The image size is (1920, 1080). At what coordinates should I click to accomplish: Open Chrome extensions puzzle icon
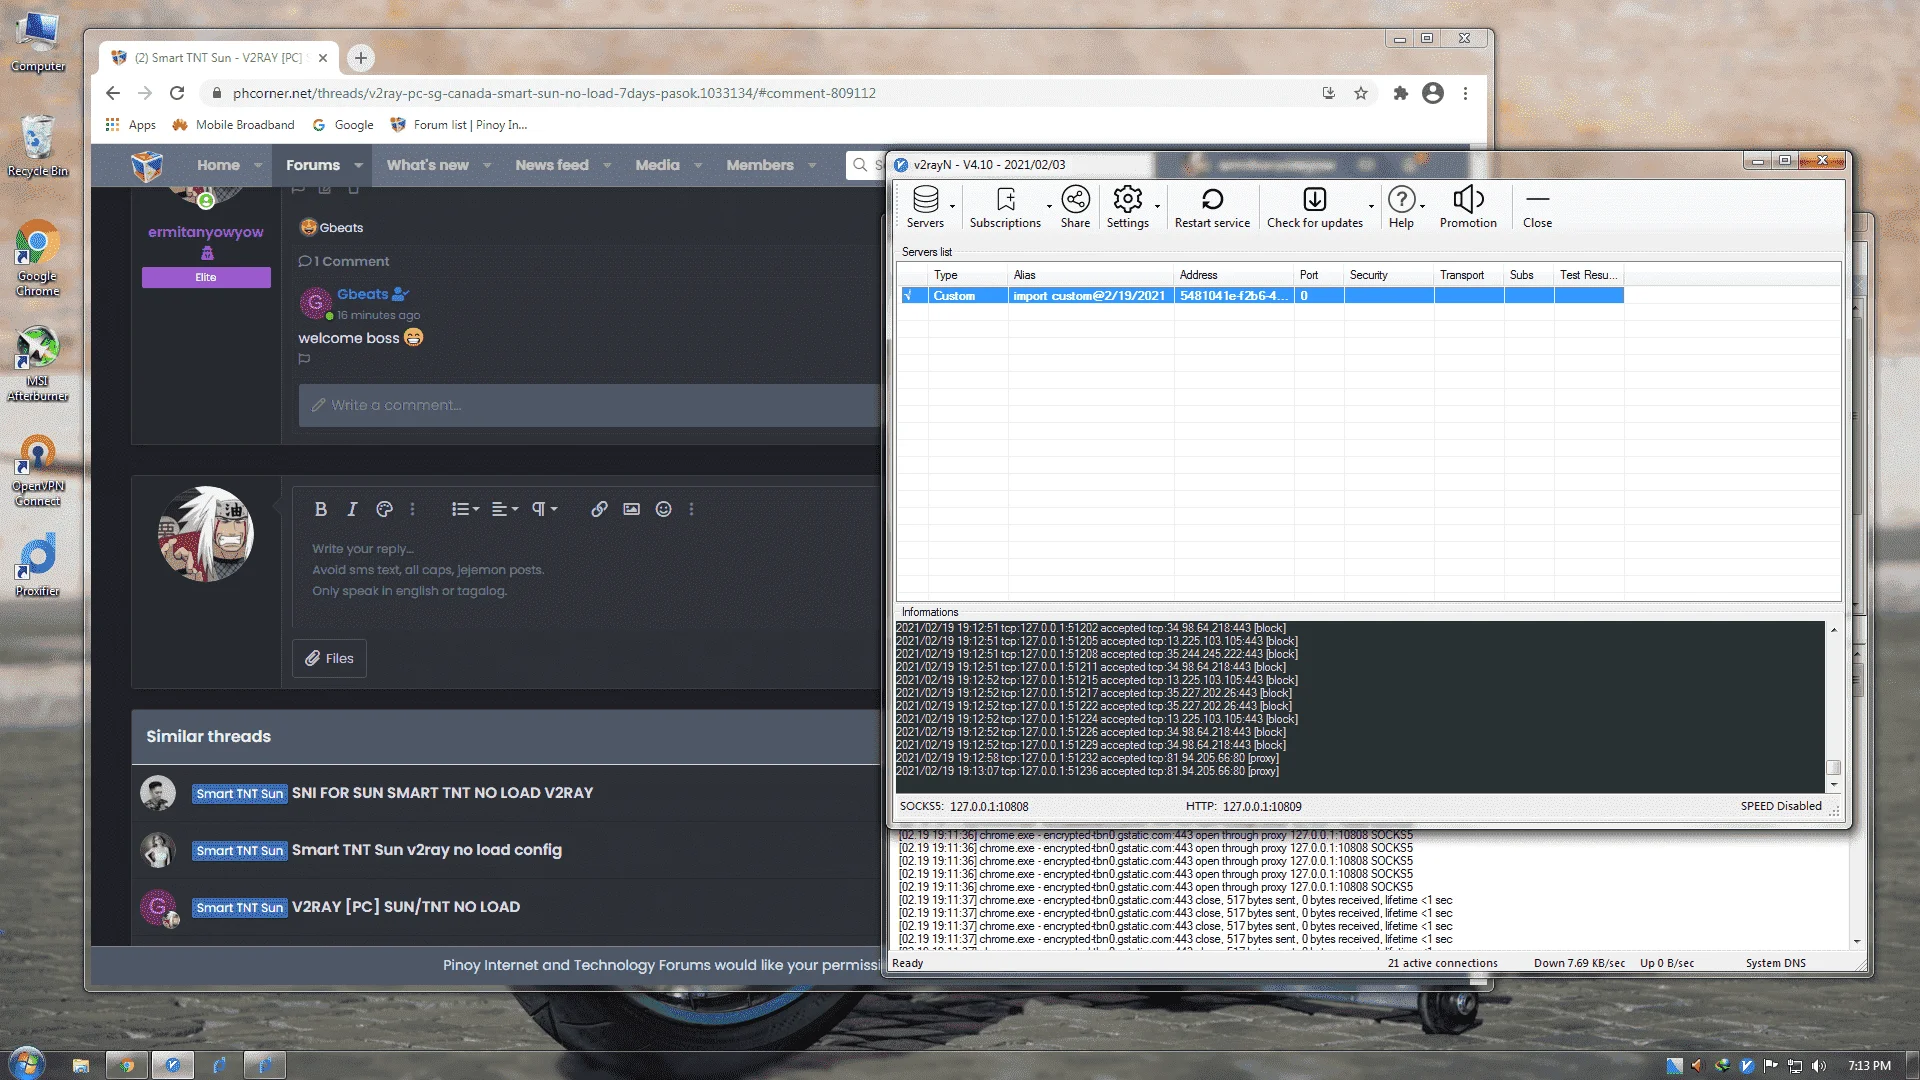(x=1400, y=93)
